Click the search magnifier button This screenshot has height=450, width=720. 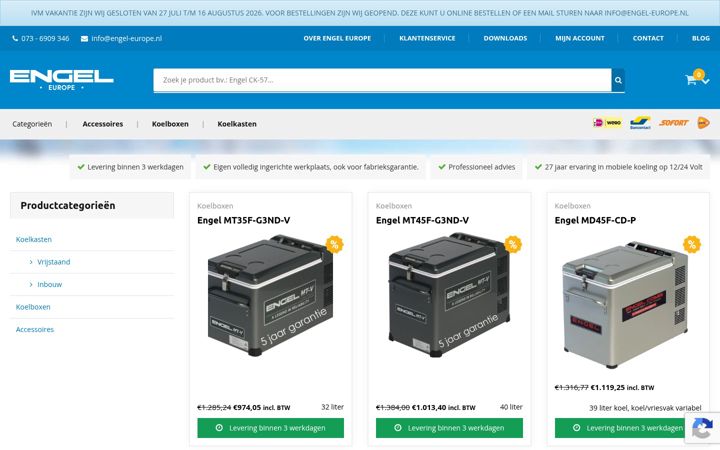[618, 80]
